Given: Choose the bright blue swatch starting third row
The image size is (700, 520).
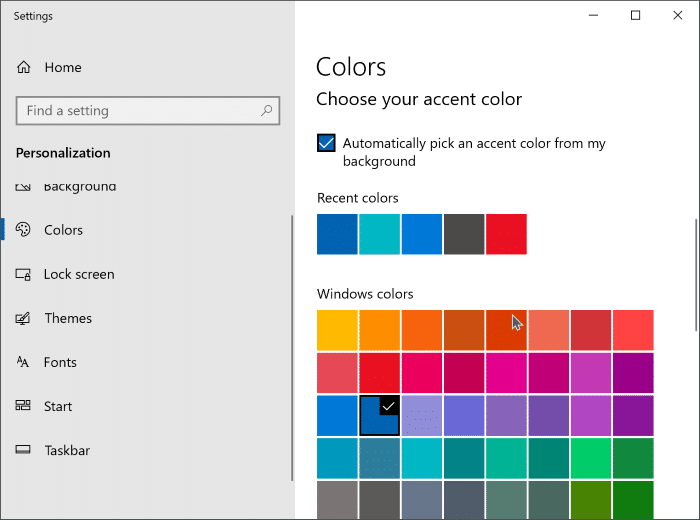Looking at the screenshot, I should (x=337, y=416).
